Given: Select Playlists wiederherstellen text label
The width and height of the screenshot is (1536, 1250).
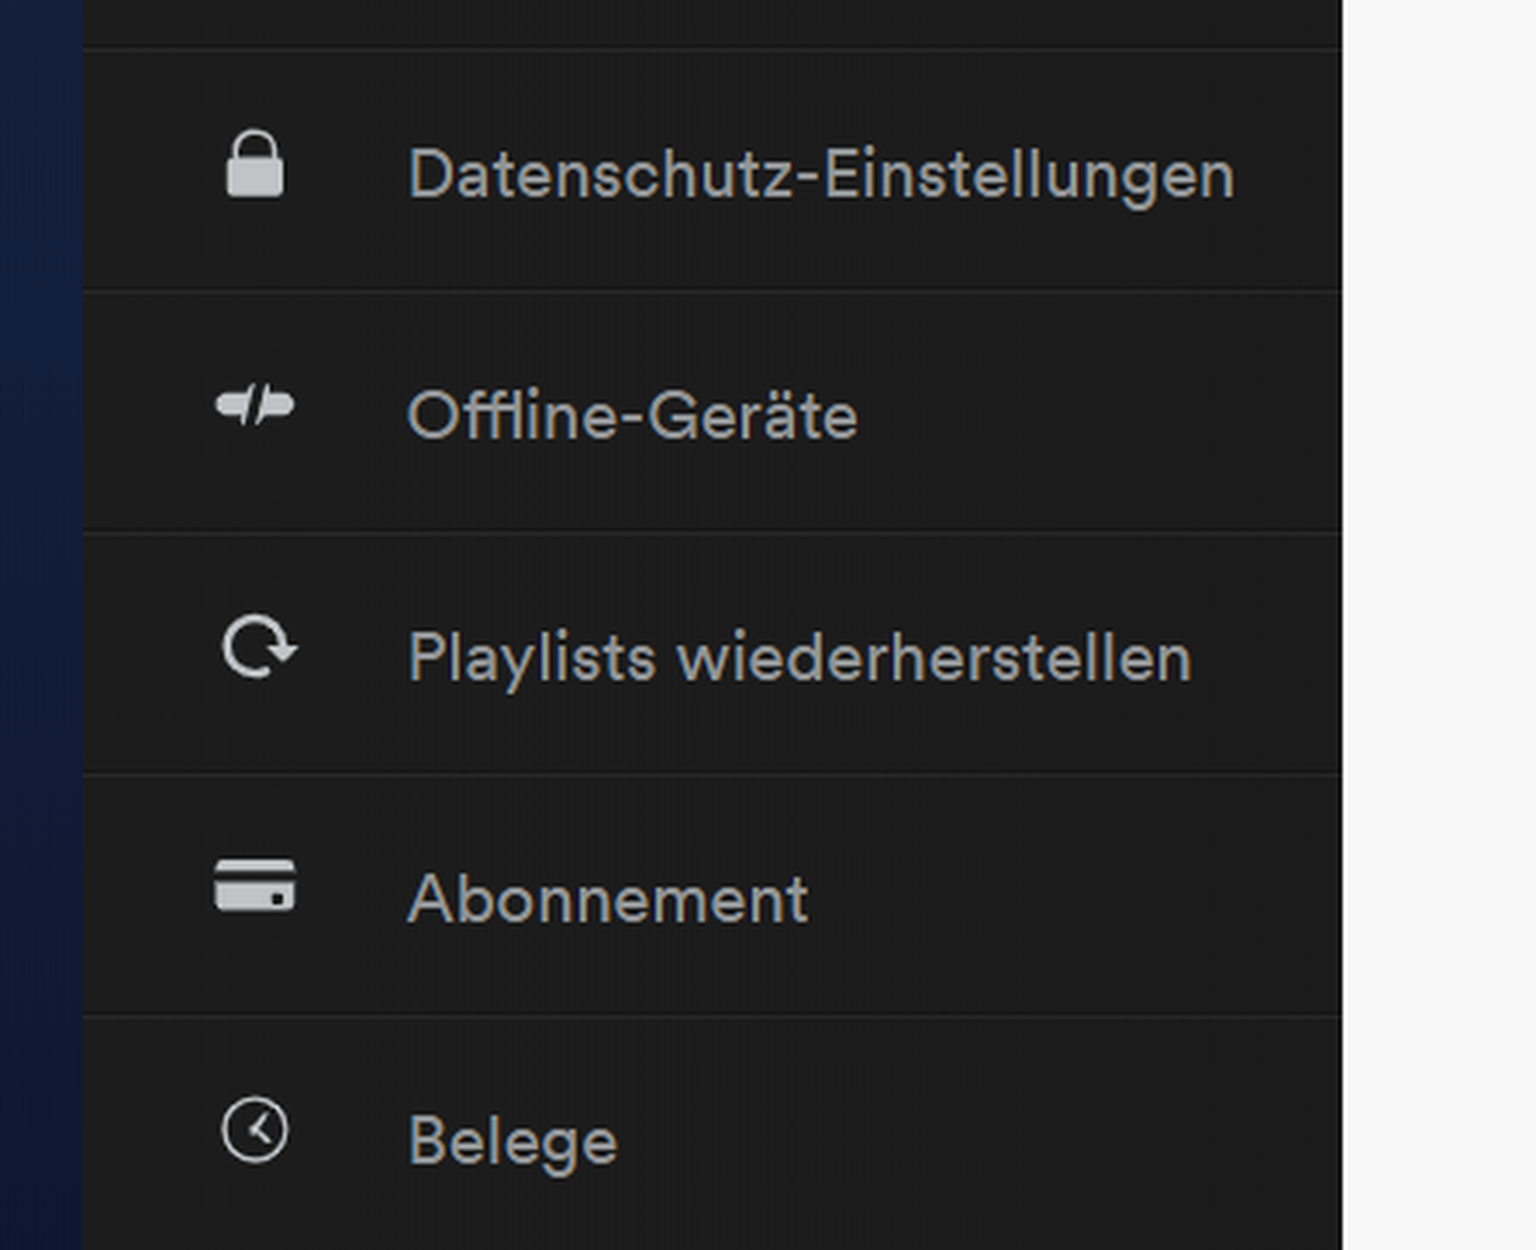Looking at the screenshot, I should (x=799, y=658).
